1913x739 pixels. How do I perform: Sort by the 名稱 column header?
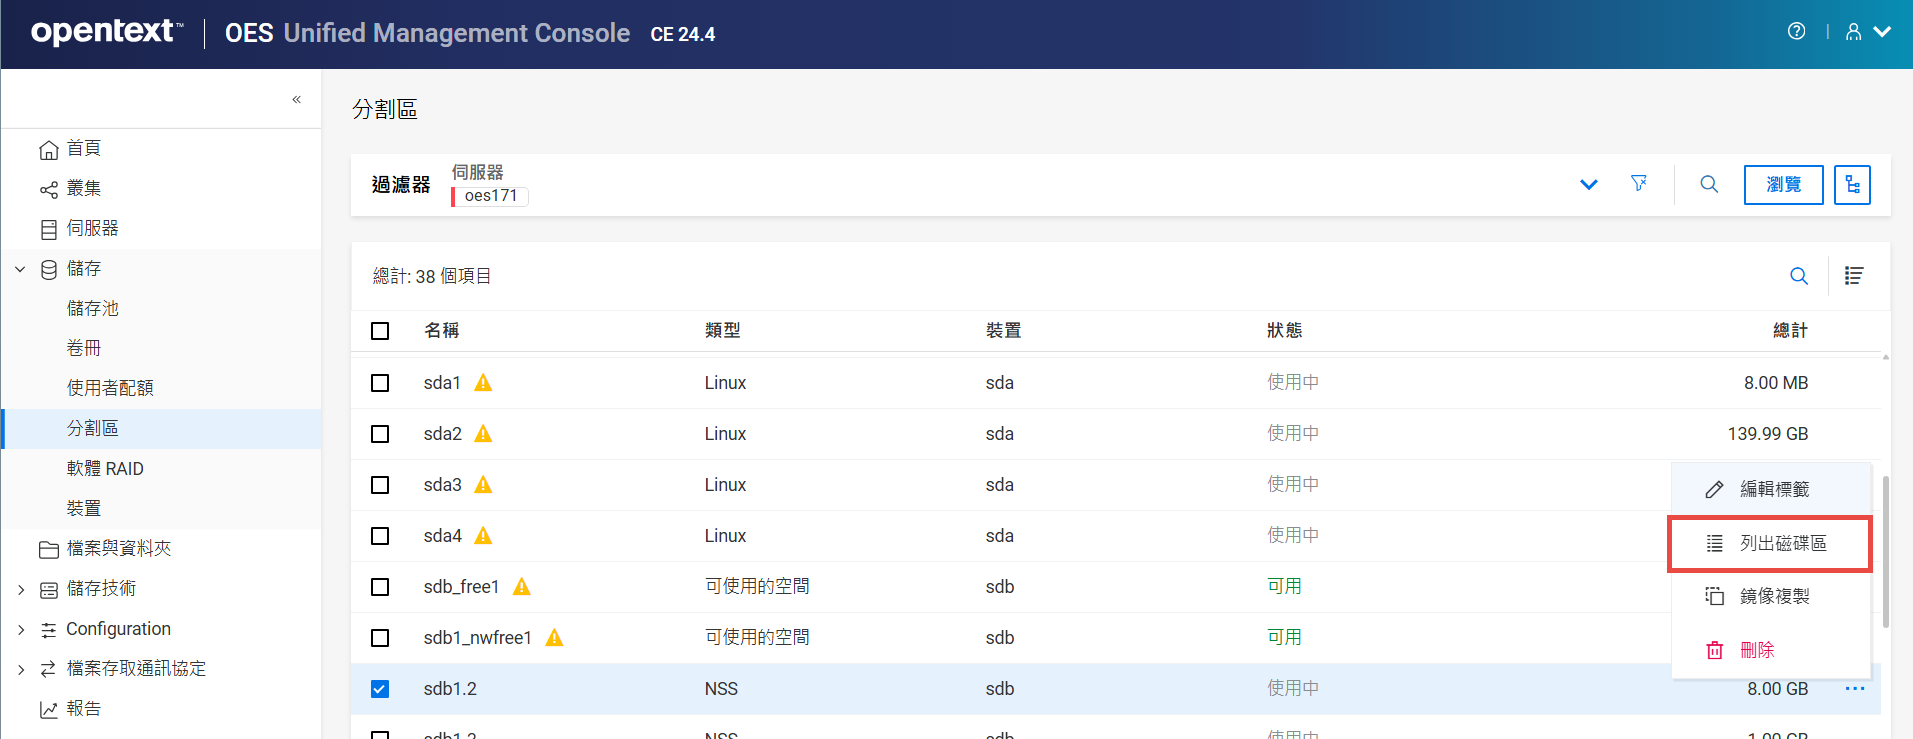[441, 331]
